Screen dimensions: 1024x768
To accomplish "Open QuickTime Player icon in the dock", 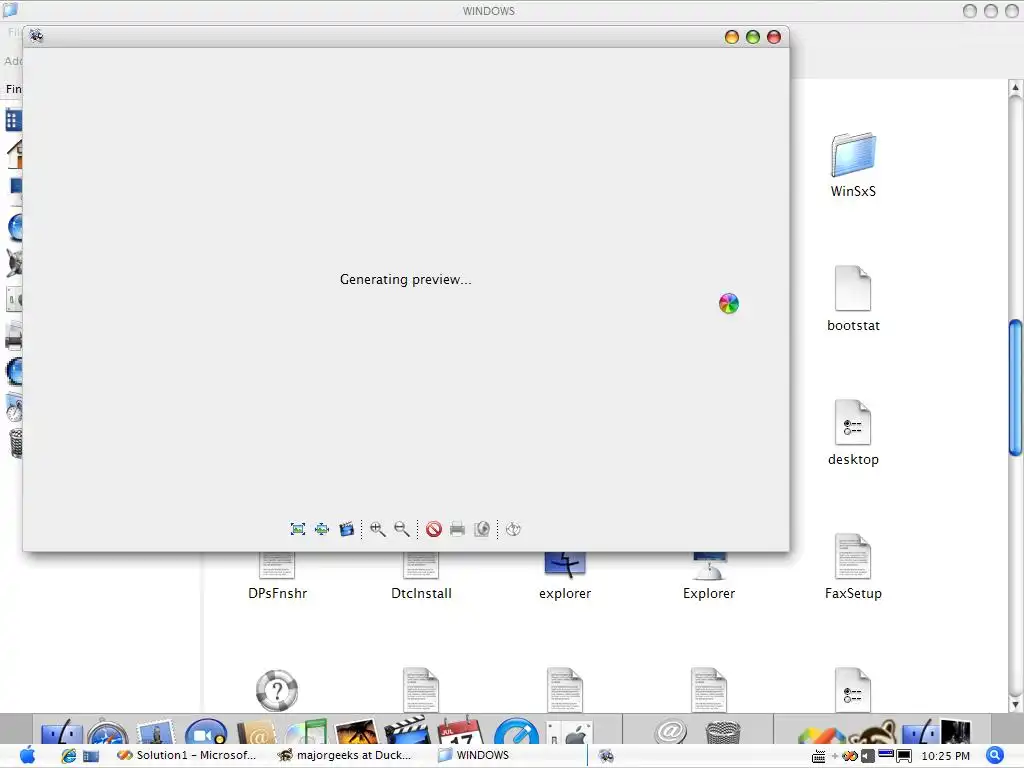I will coord(516,731).
